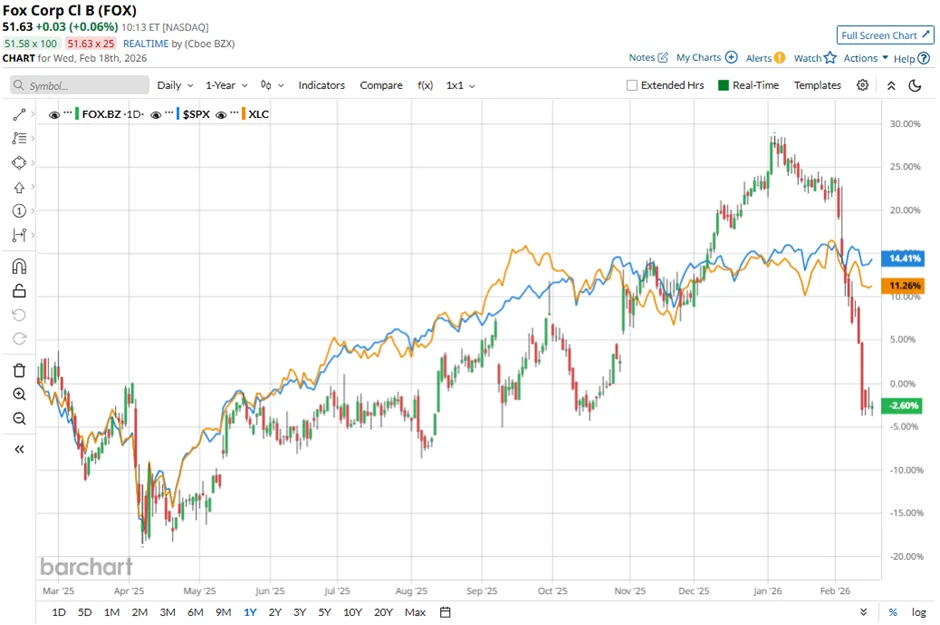The width and height of the screenshot is (940, 625).
Task: Toggle the Real-Time checkbox
Action: (x=724, y=85)
